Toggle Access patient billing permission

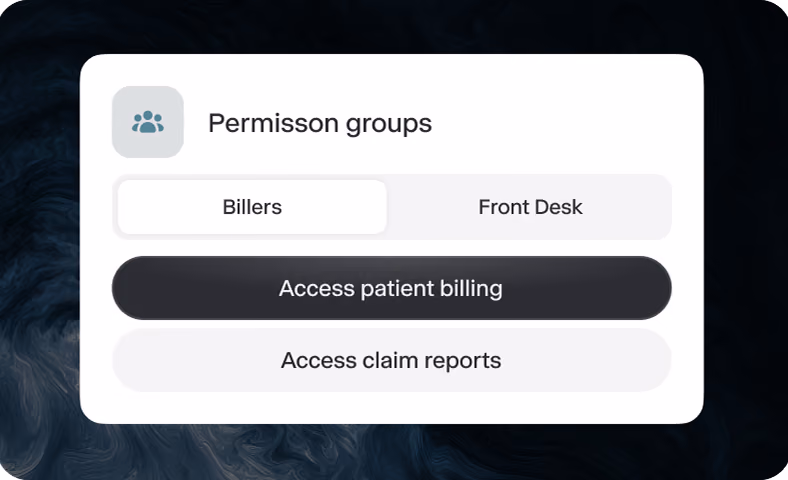391,288
